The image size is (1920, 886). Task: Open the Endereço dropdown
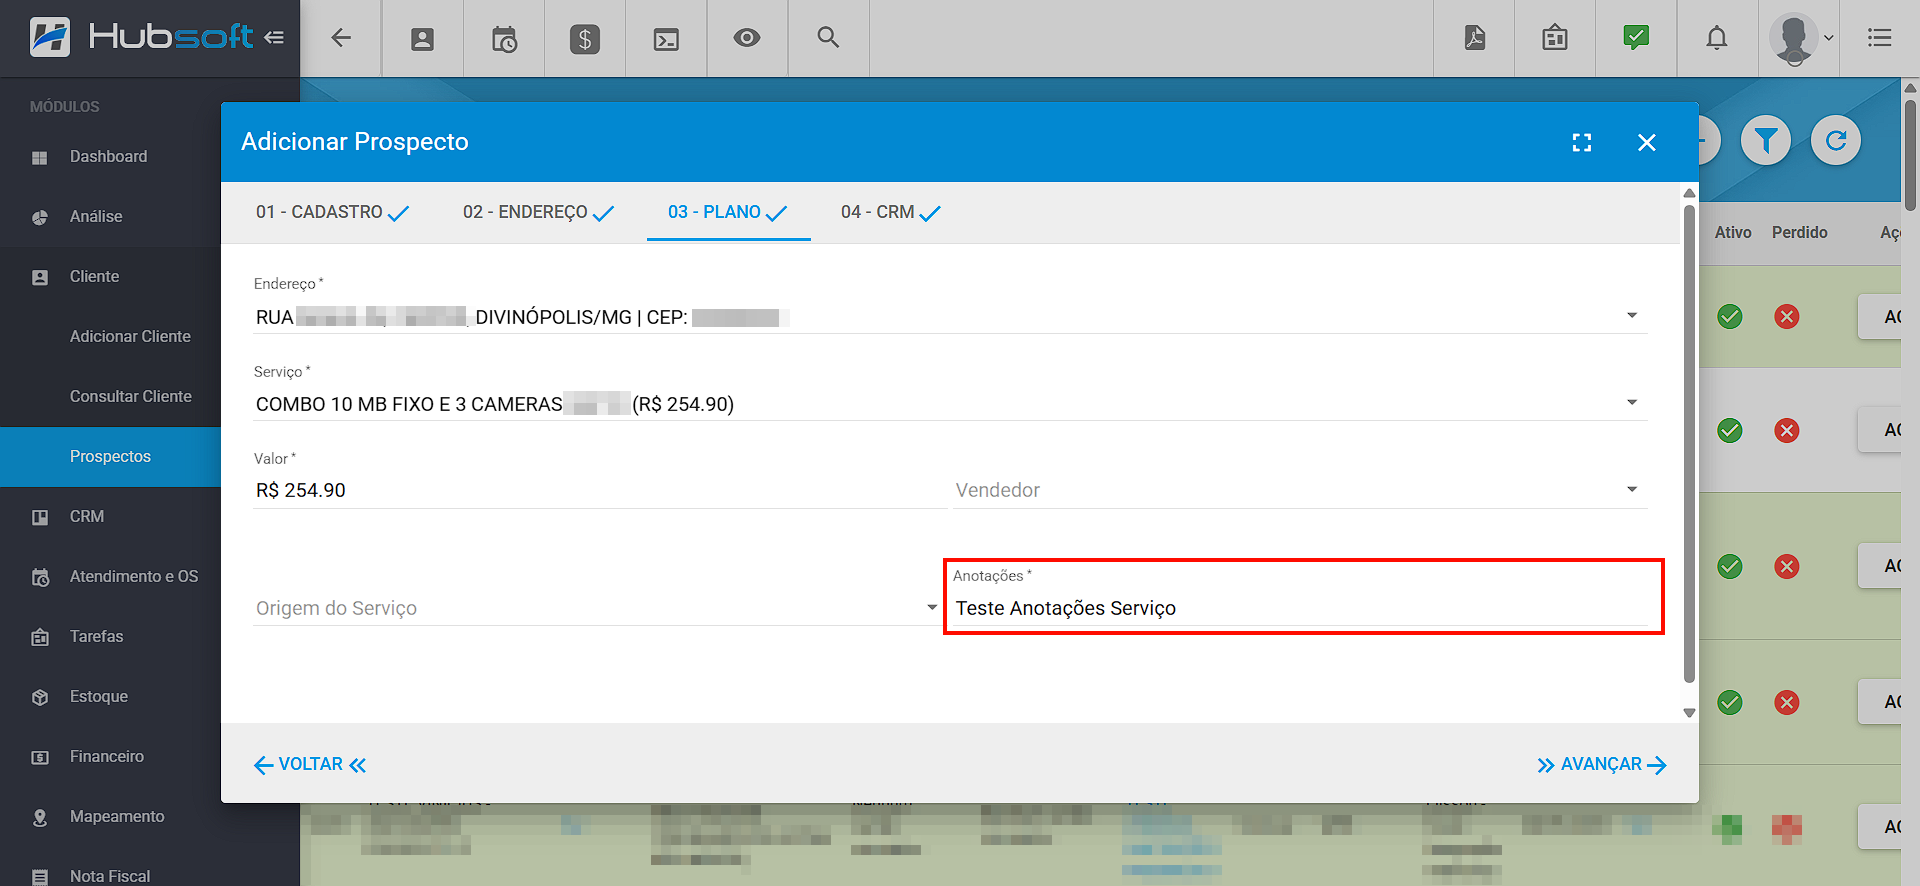coord(950,317)
